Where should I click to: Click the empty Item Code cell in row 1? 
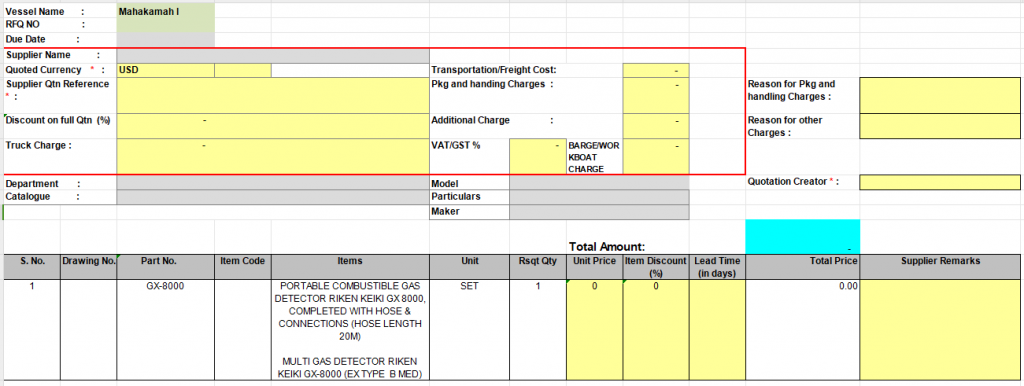pos(242,330)
